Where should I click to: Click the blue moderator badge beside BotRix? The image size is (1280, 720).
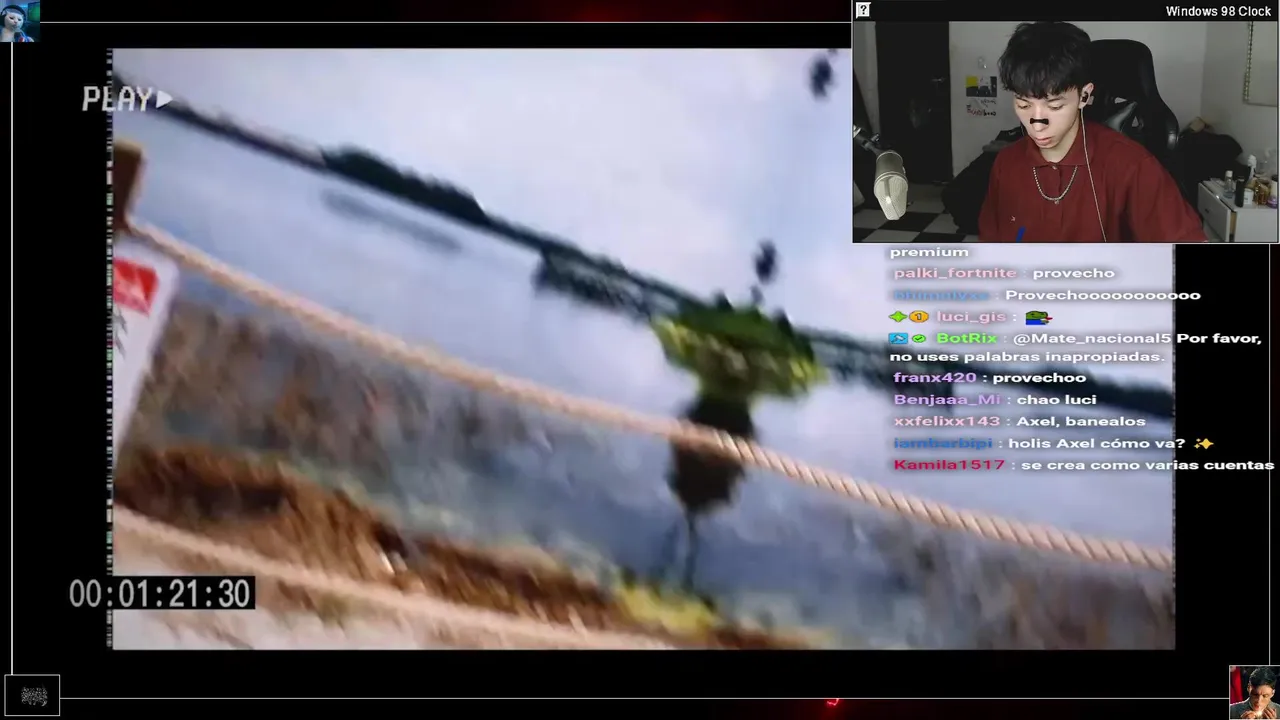click(898, 339)
